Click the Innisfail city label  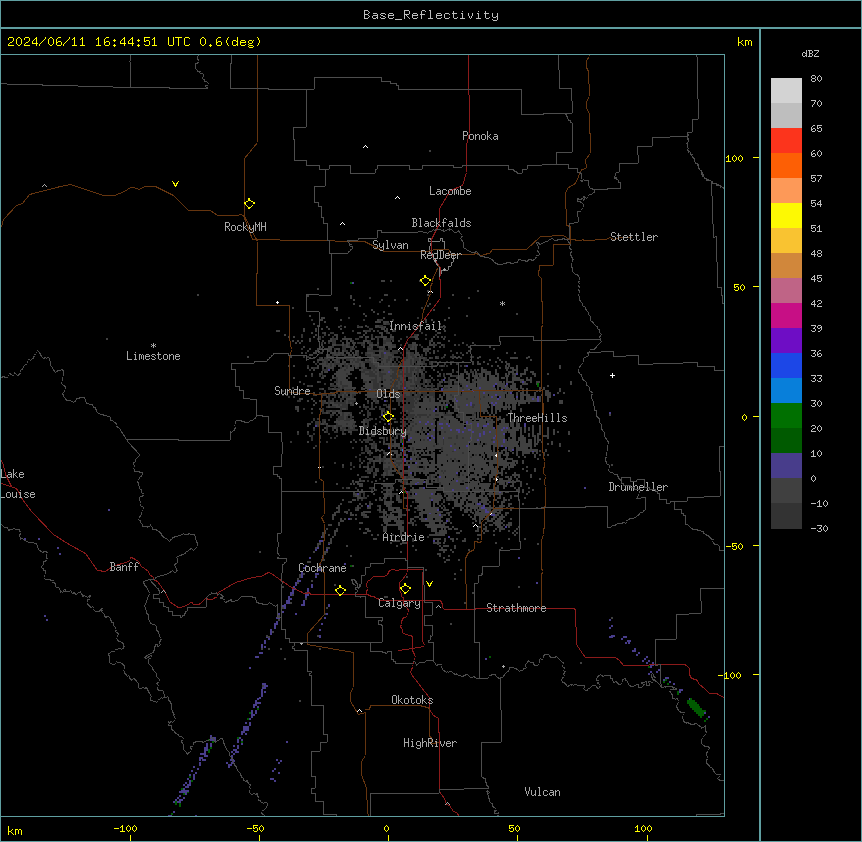coord(416,326)
